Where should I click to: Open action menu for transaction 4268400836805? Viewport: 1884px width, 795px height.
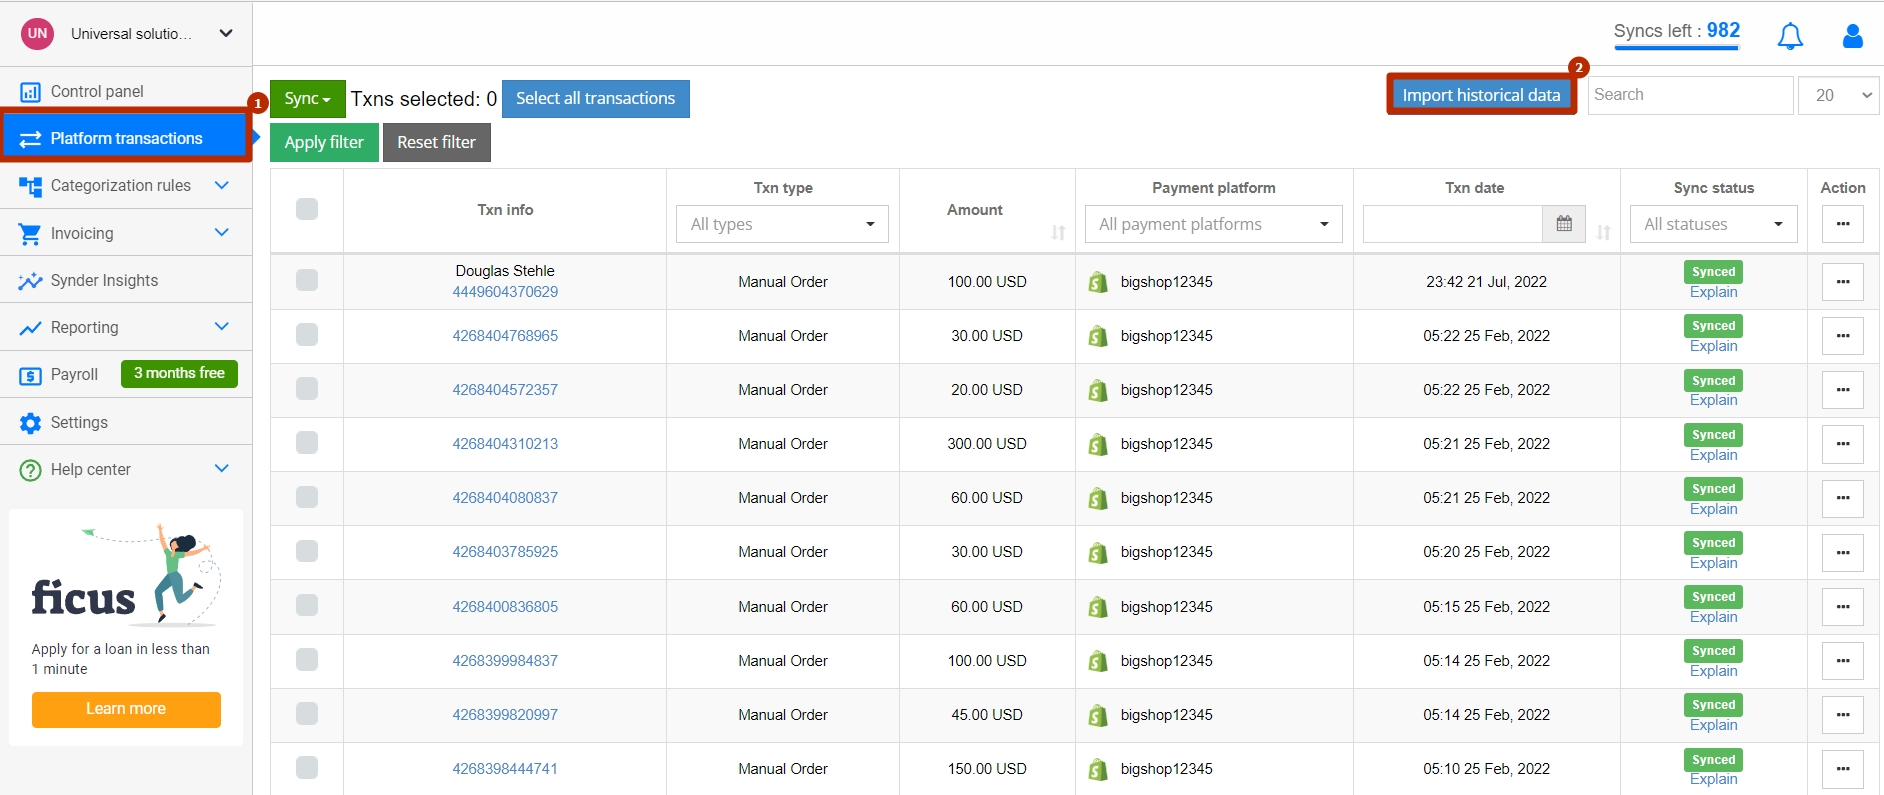(x=1842, y=607)
